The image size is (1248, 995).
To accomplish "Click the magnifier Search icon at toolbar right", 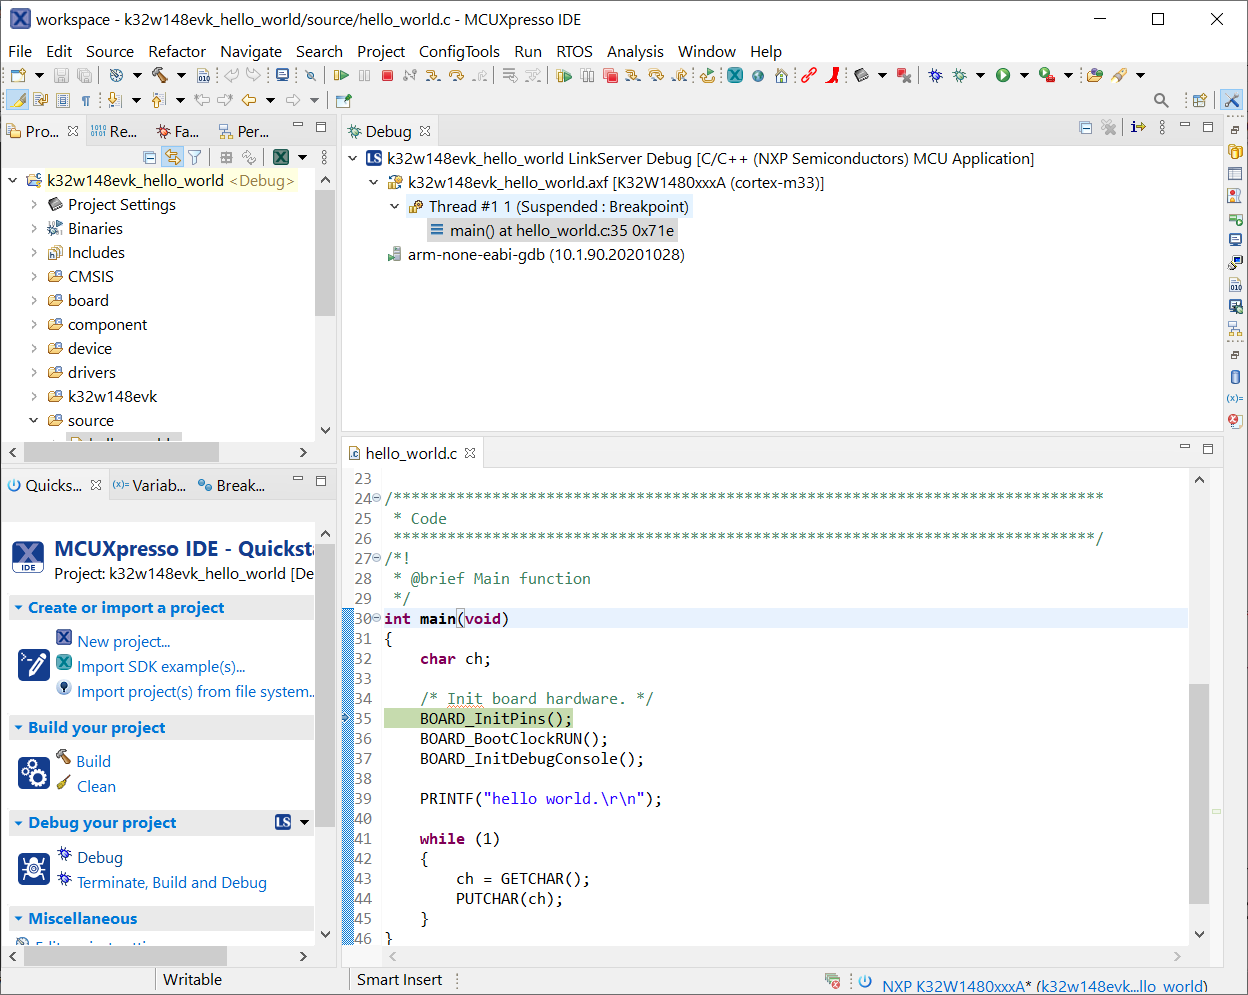I will tap(1161, 100).
